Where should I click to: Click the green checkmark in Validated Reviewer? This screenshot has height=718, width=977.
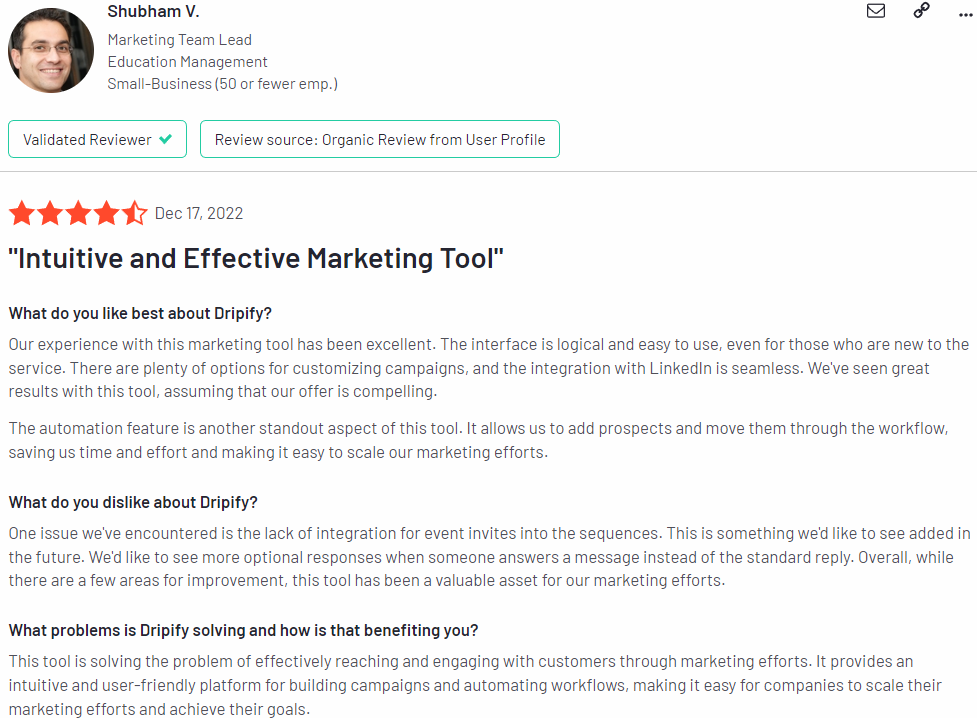coord(165,139)
